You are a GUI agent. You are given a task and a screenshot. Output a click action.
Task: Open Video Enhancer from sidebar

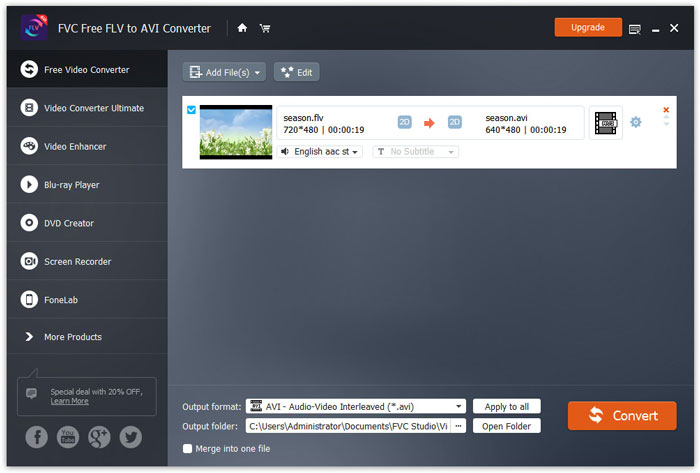coord(88,146)
